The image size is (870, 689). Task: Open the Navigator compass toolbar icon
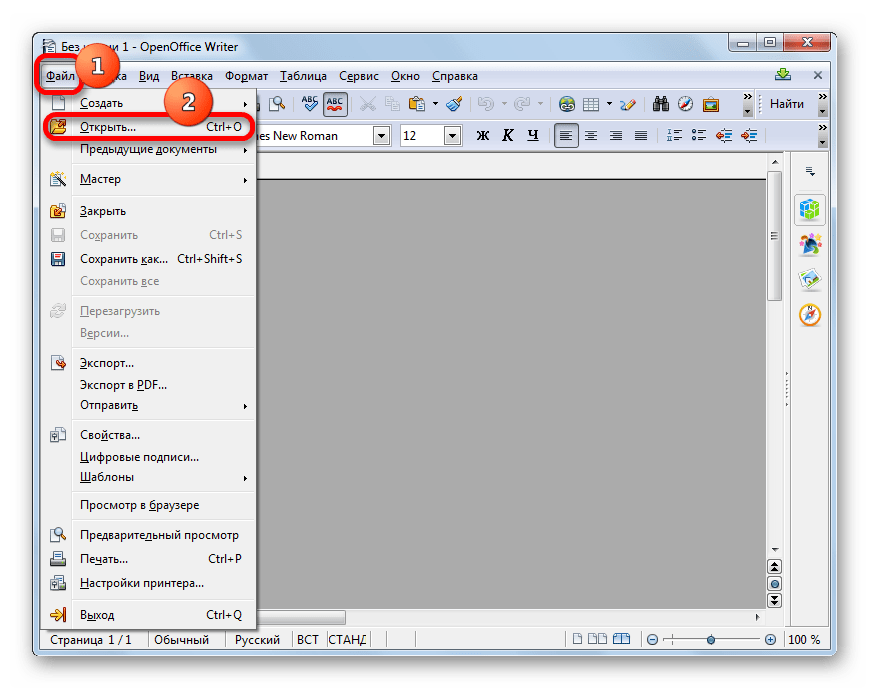coord(686,104)
